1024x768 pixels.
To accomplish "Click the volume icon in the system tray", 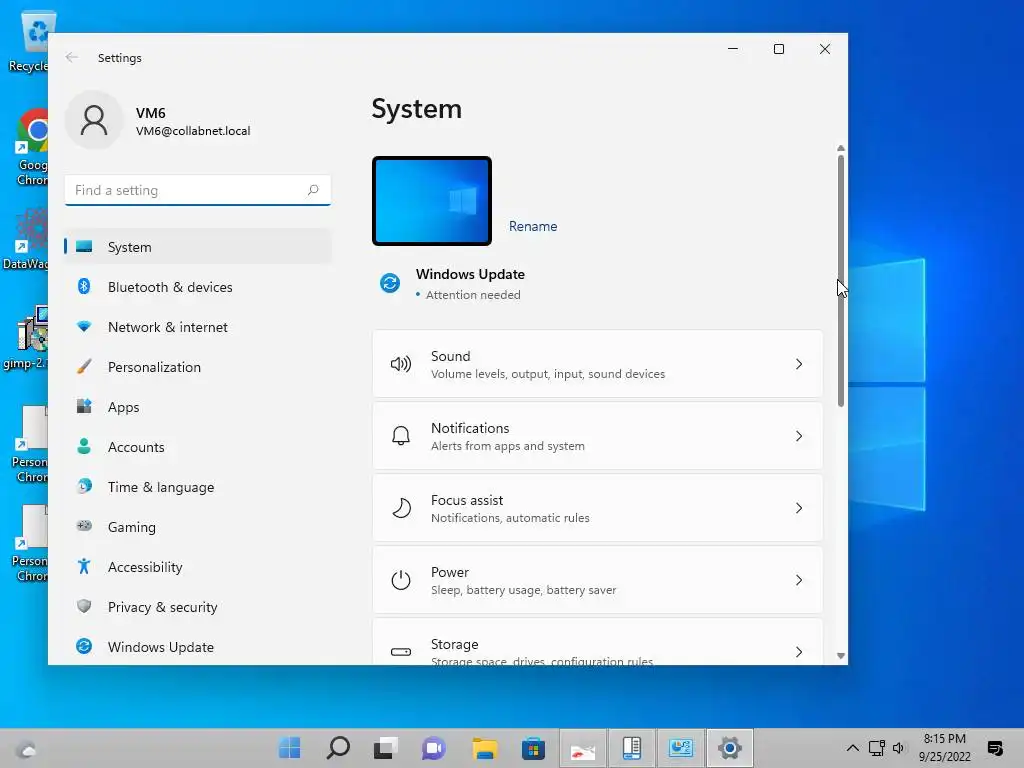I will tap(899, 748).
